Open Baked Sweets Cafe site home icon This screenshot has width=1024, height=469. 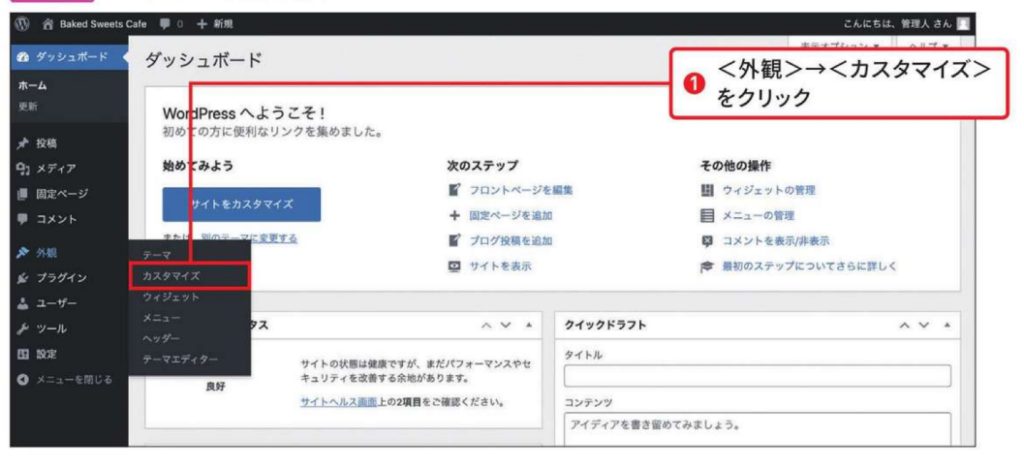[47, 23]
